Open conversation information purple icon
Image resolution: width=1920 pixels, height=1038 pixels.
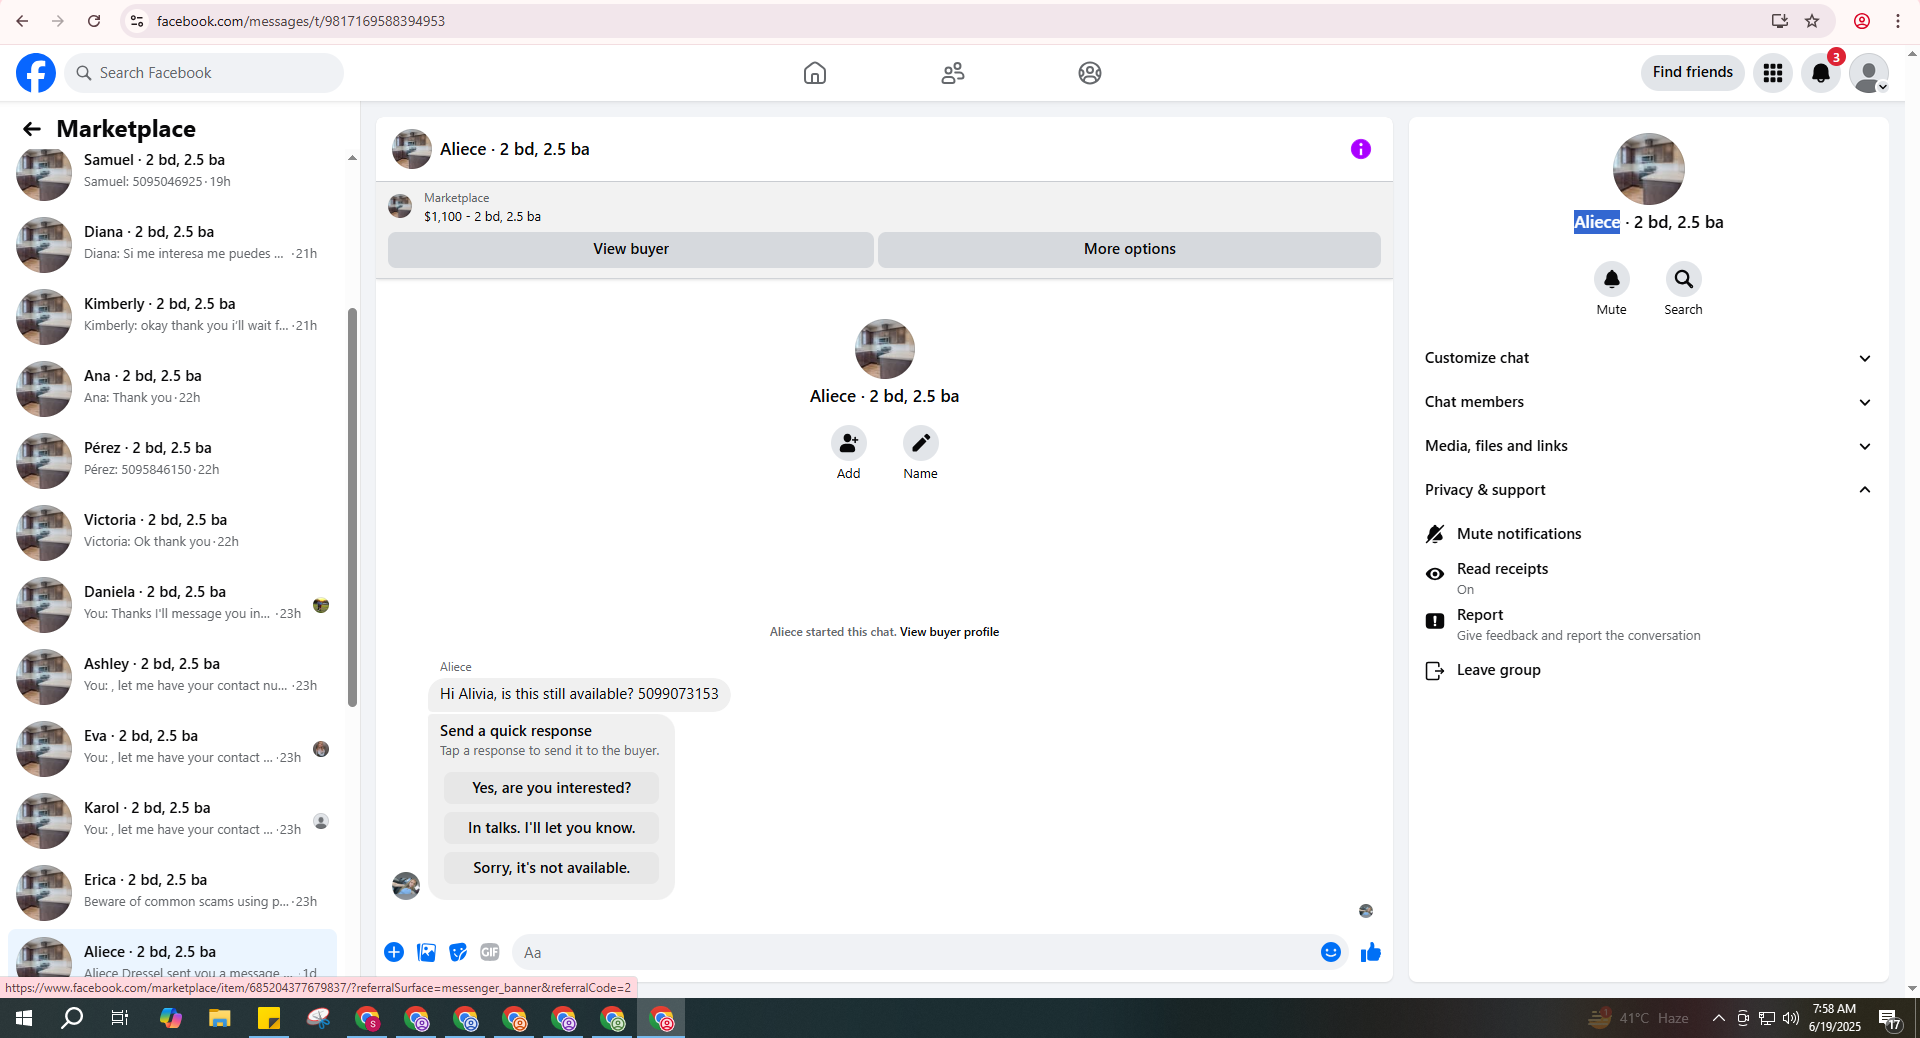pyautogui.click(x=1361, y=149)
